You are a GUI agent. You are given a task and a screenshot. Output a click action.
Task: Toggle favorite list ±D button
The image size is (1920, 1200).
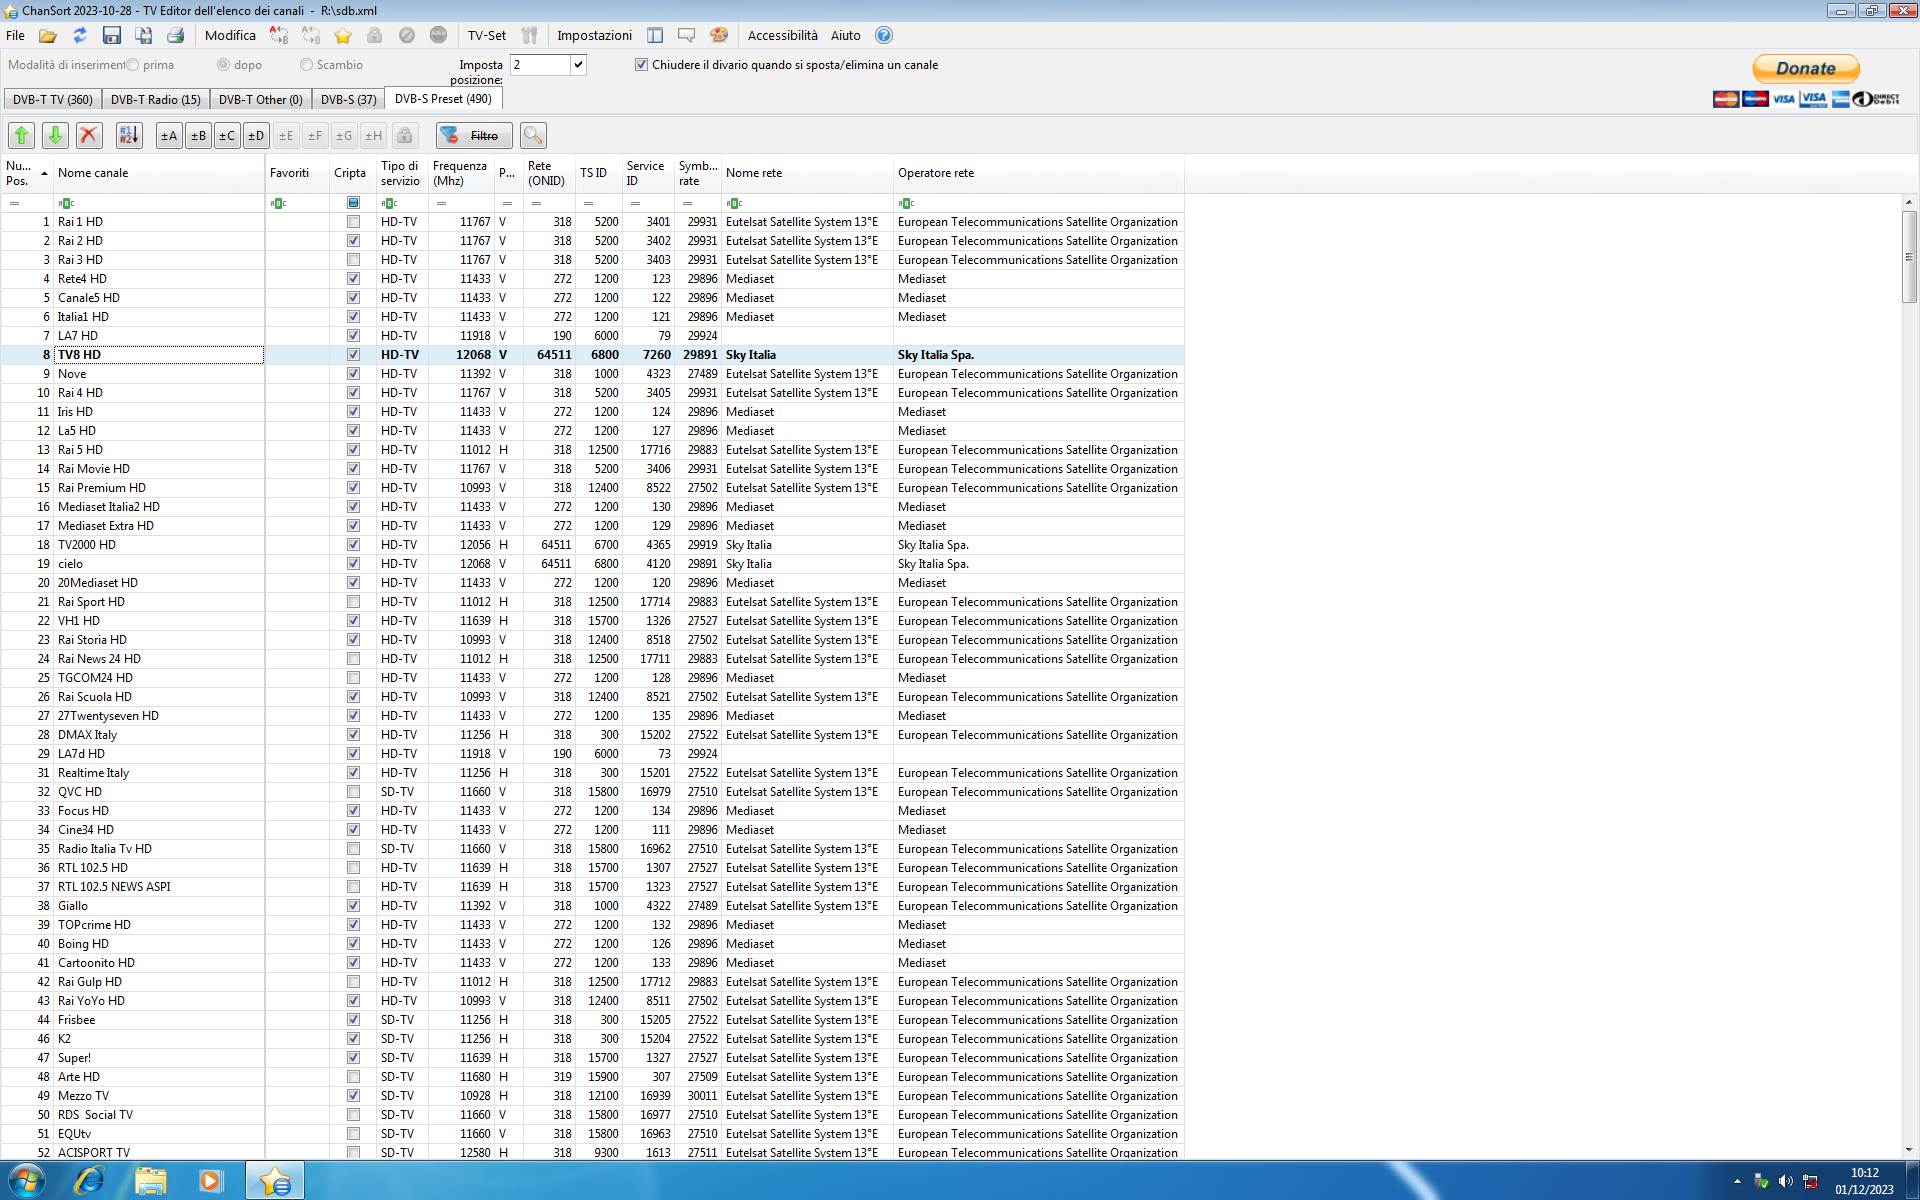(x=256, y=135)
